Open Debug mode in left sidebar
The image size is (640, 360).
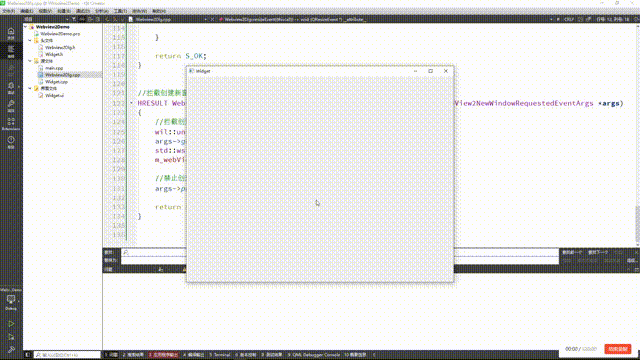point(11,88)
